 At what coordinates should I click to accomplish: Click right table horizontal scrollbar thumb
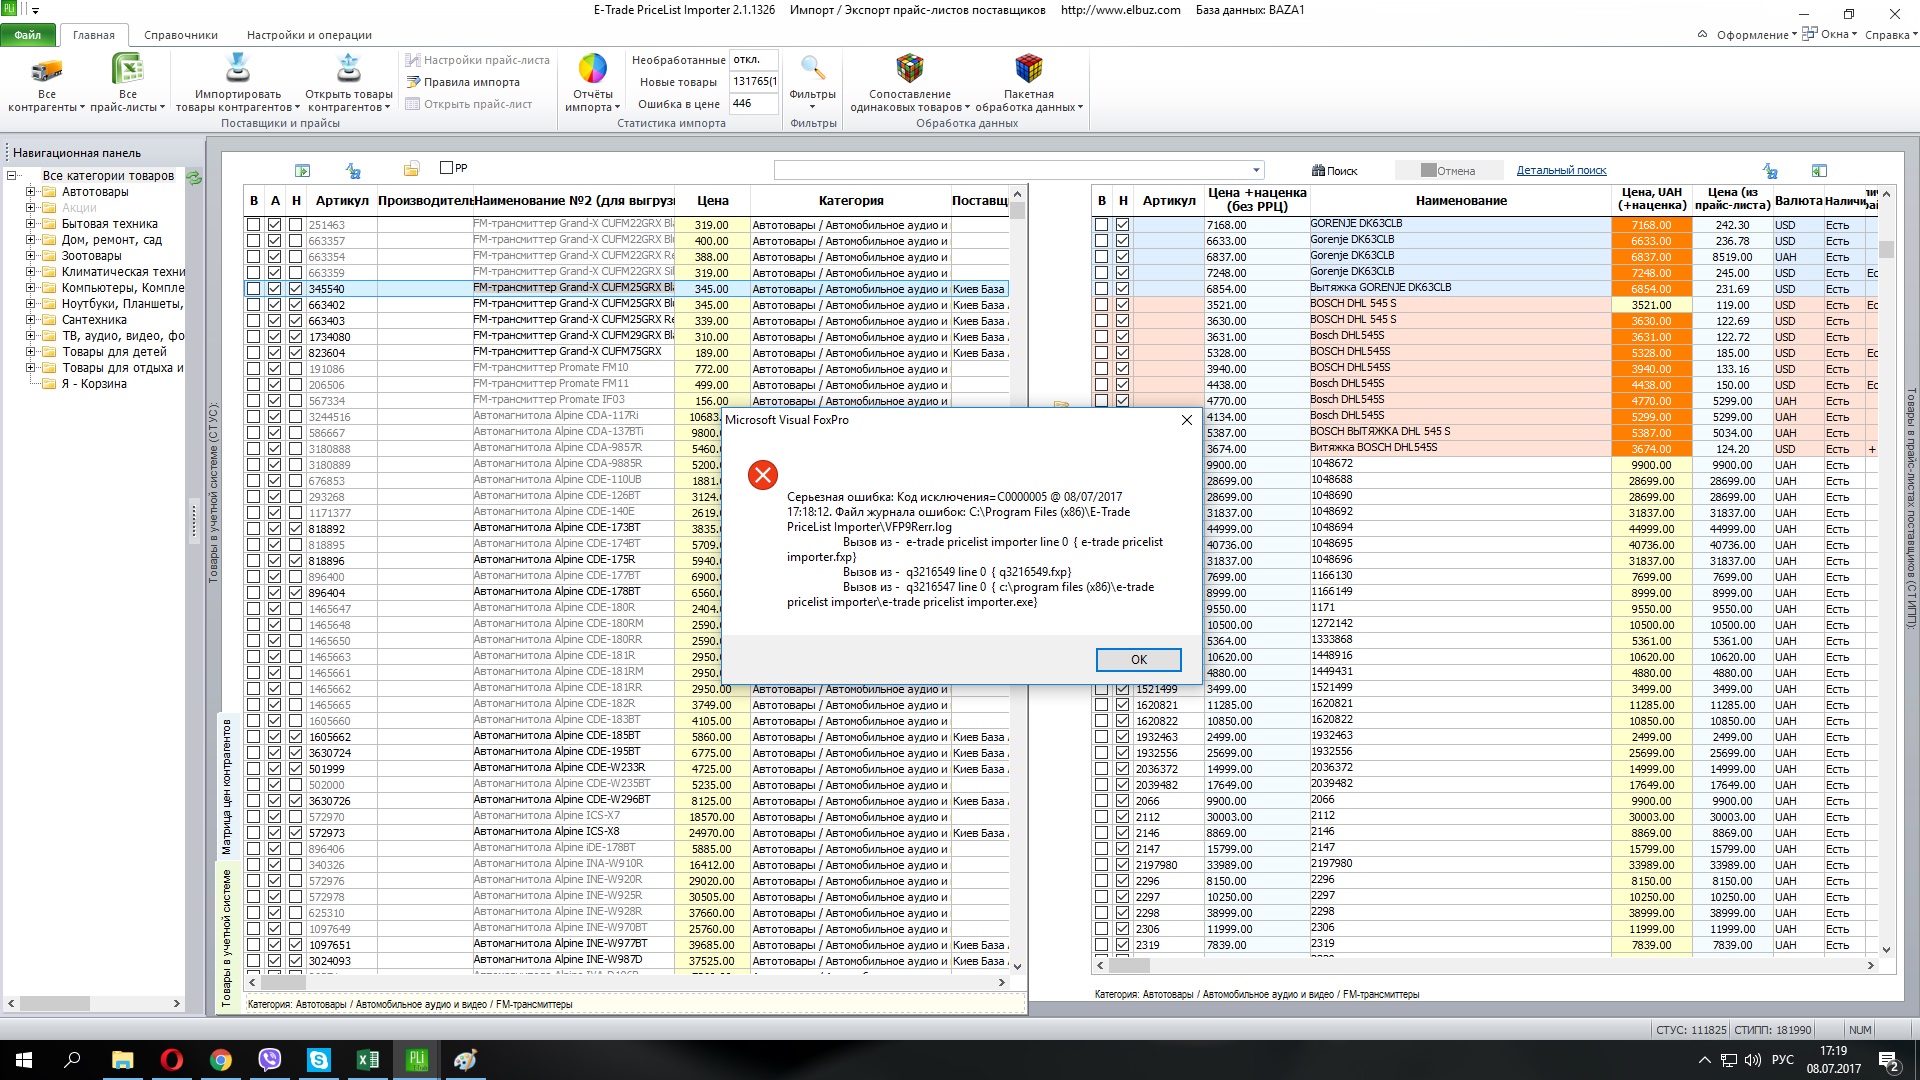tap(1130, 966)
